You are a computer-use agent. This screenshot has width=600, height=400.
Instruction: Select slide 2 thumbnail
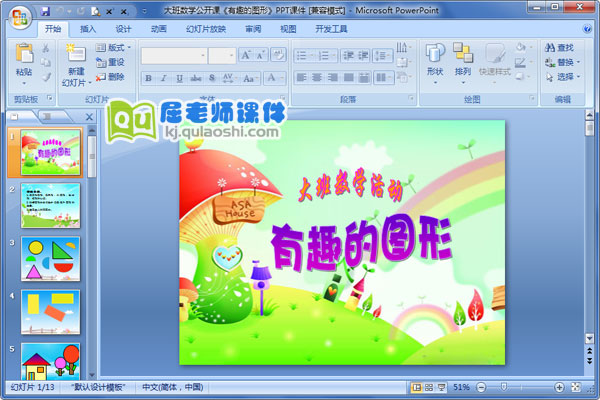[x=51, y=206]
